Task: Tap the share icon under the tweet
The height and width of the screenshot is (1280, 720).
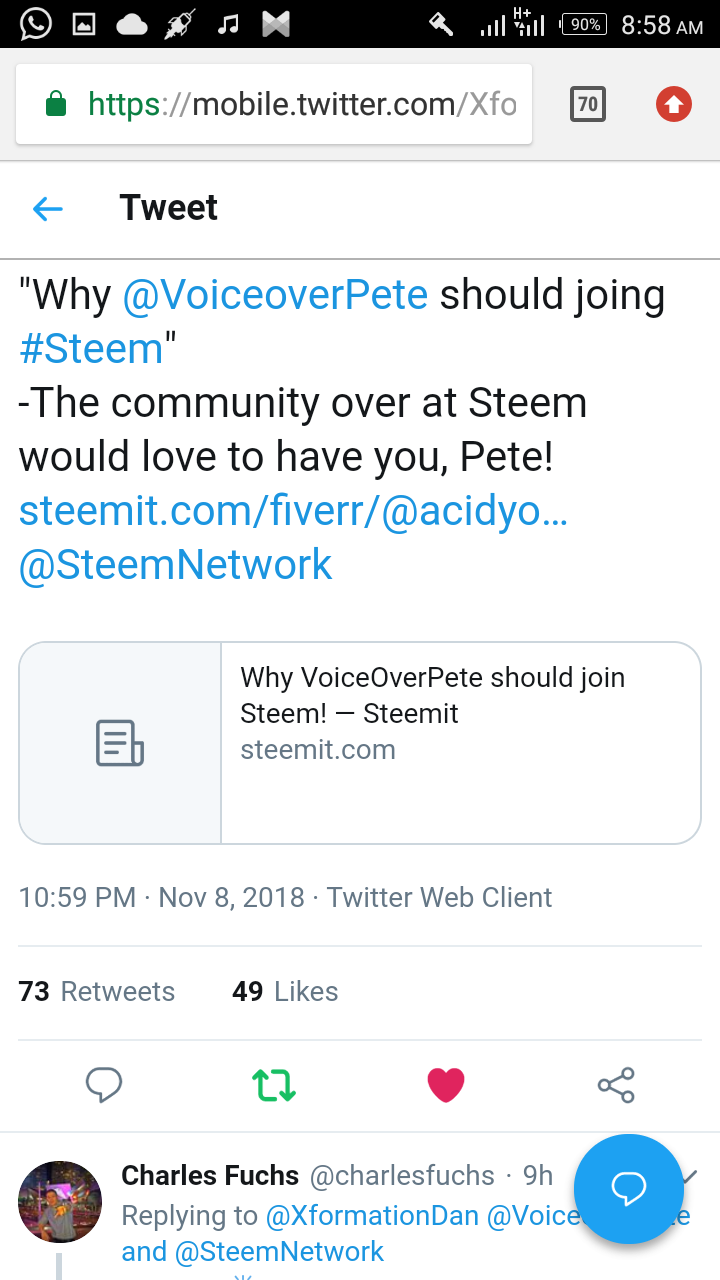Action: coord(616,1085)
